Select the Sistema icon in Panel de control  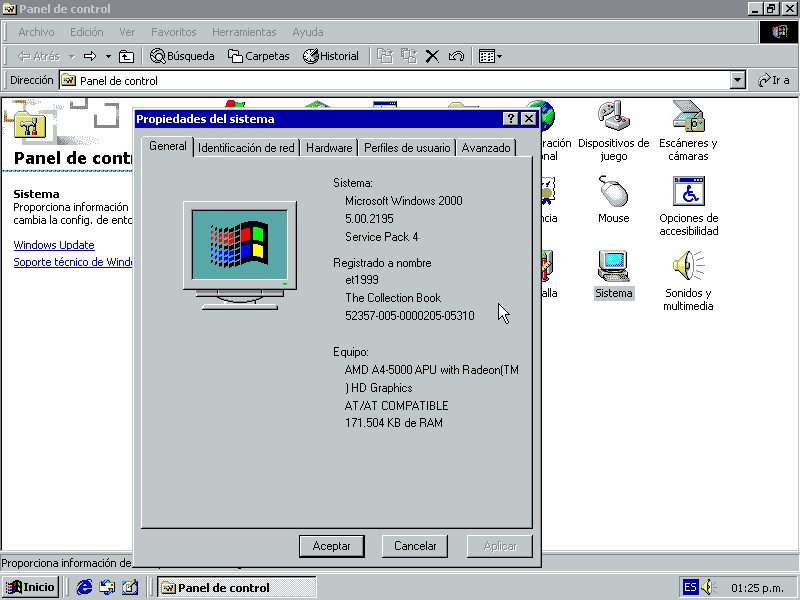point(614,274)
